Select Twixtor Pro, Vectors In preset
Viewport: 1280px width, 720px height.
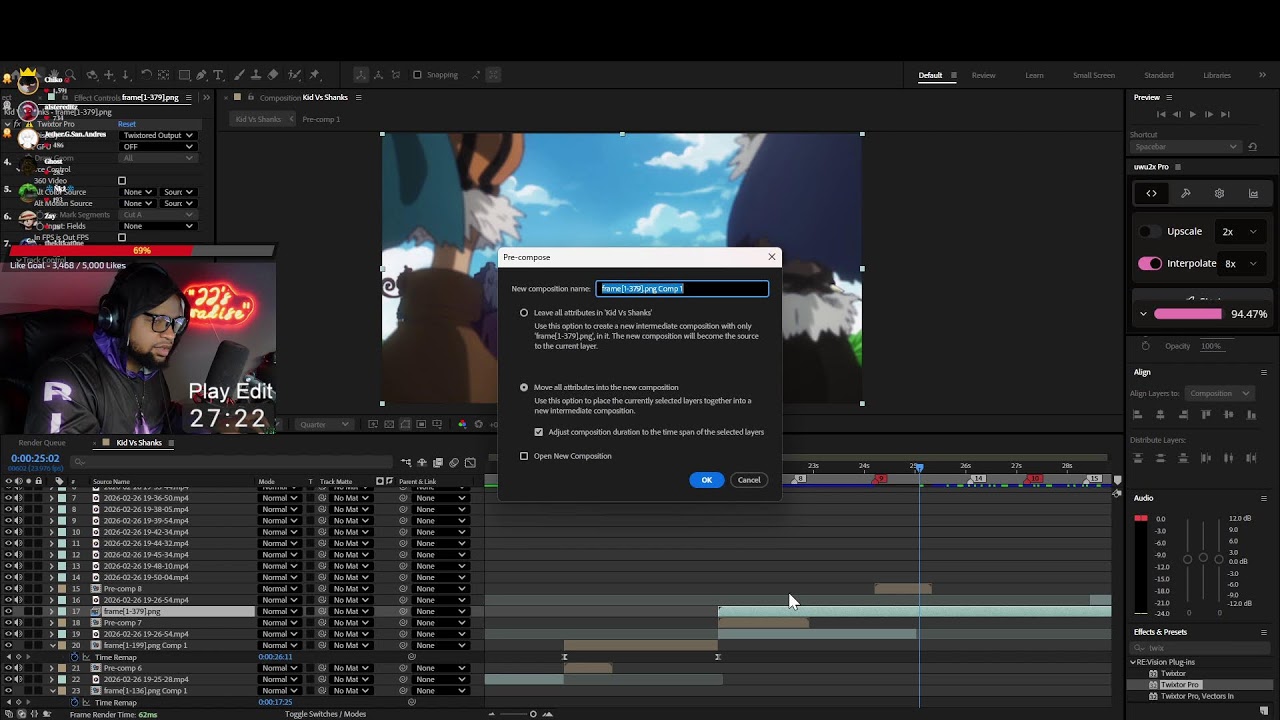tap(1197, 696)
